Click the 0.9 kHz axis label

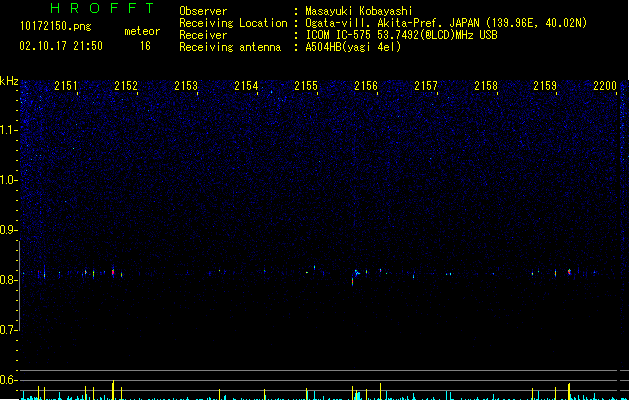pos(8,230)
